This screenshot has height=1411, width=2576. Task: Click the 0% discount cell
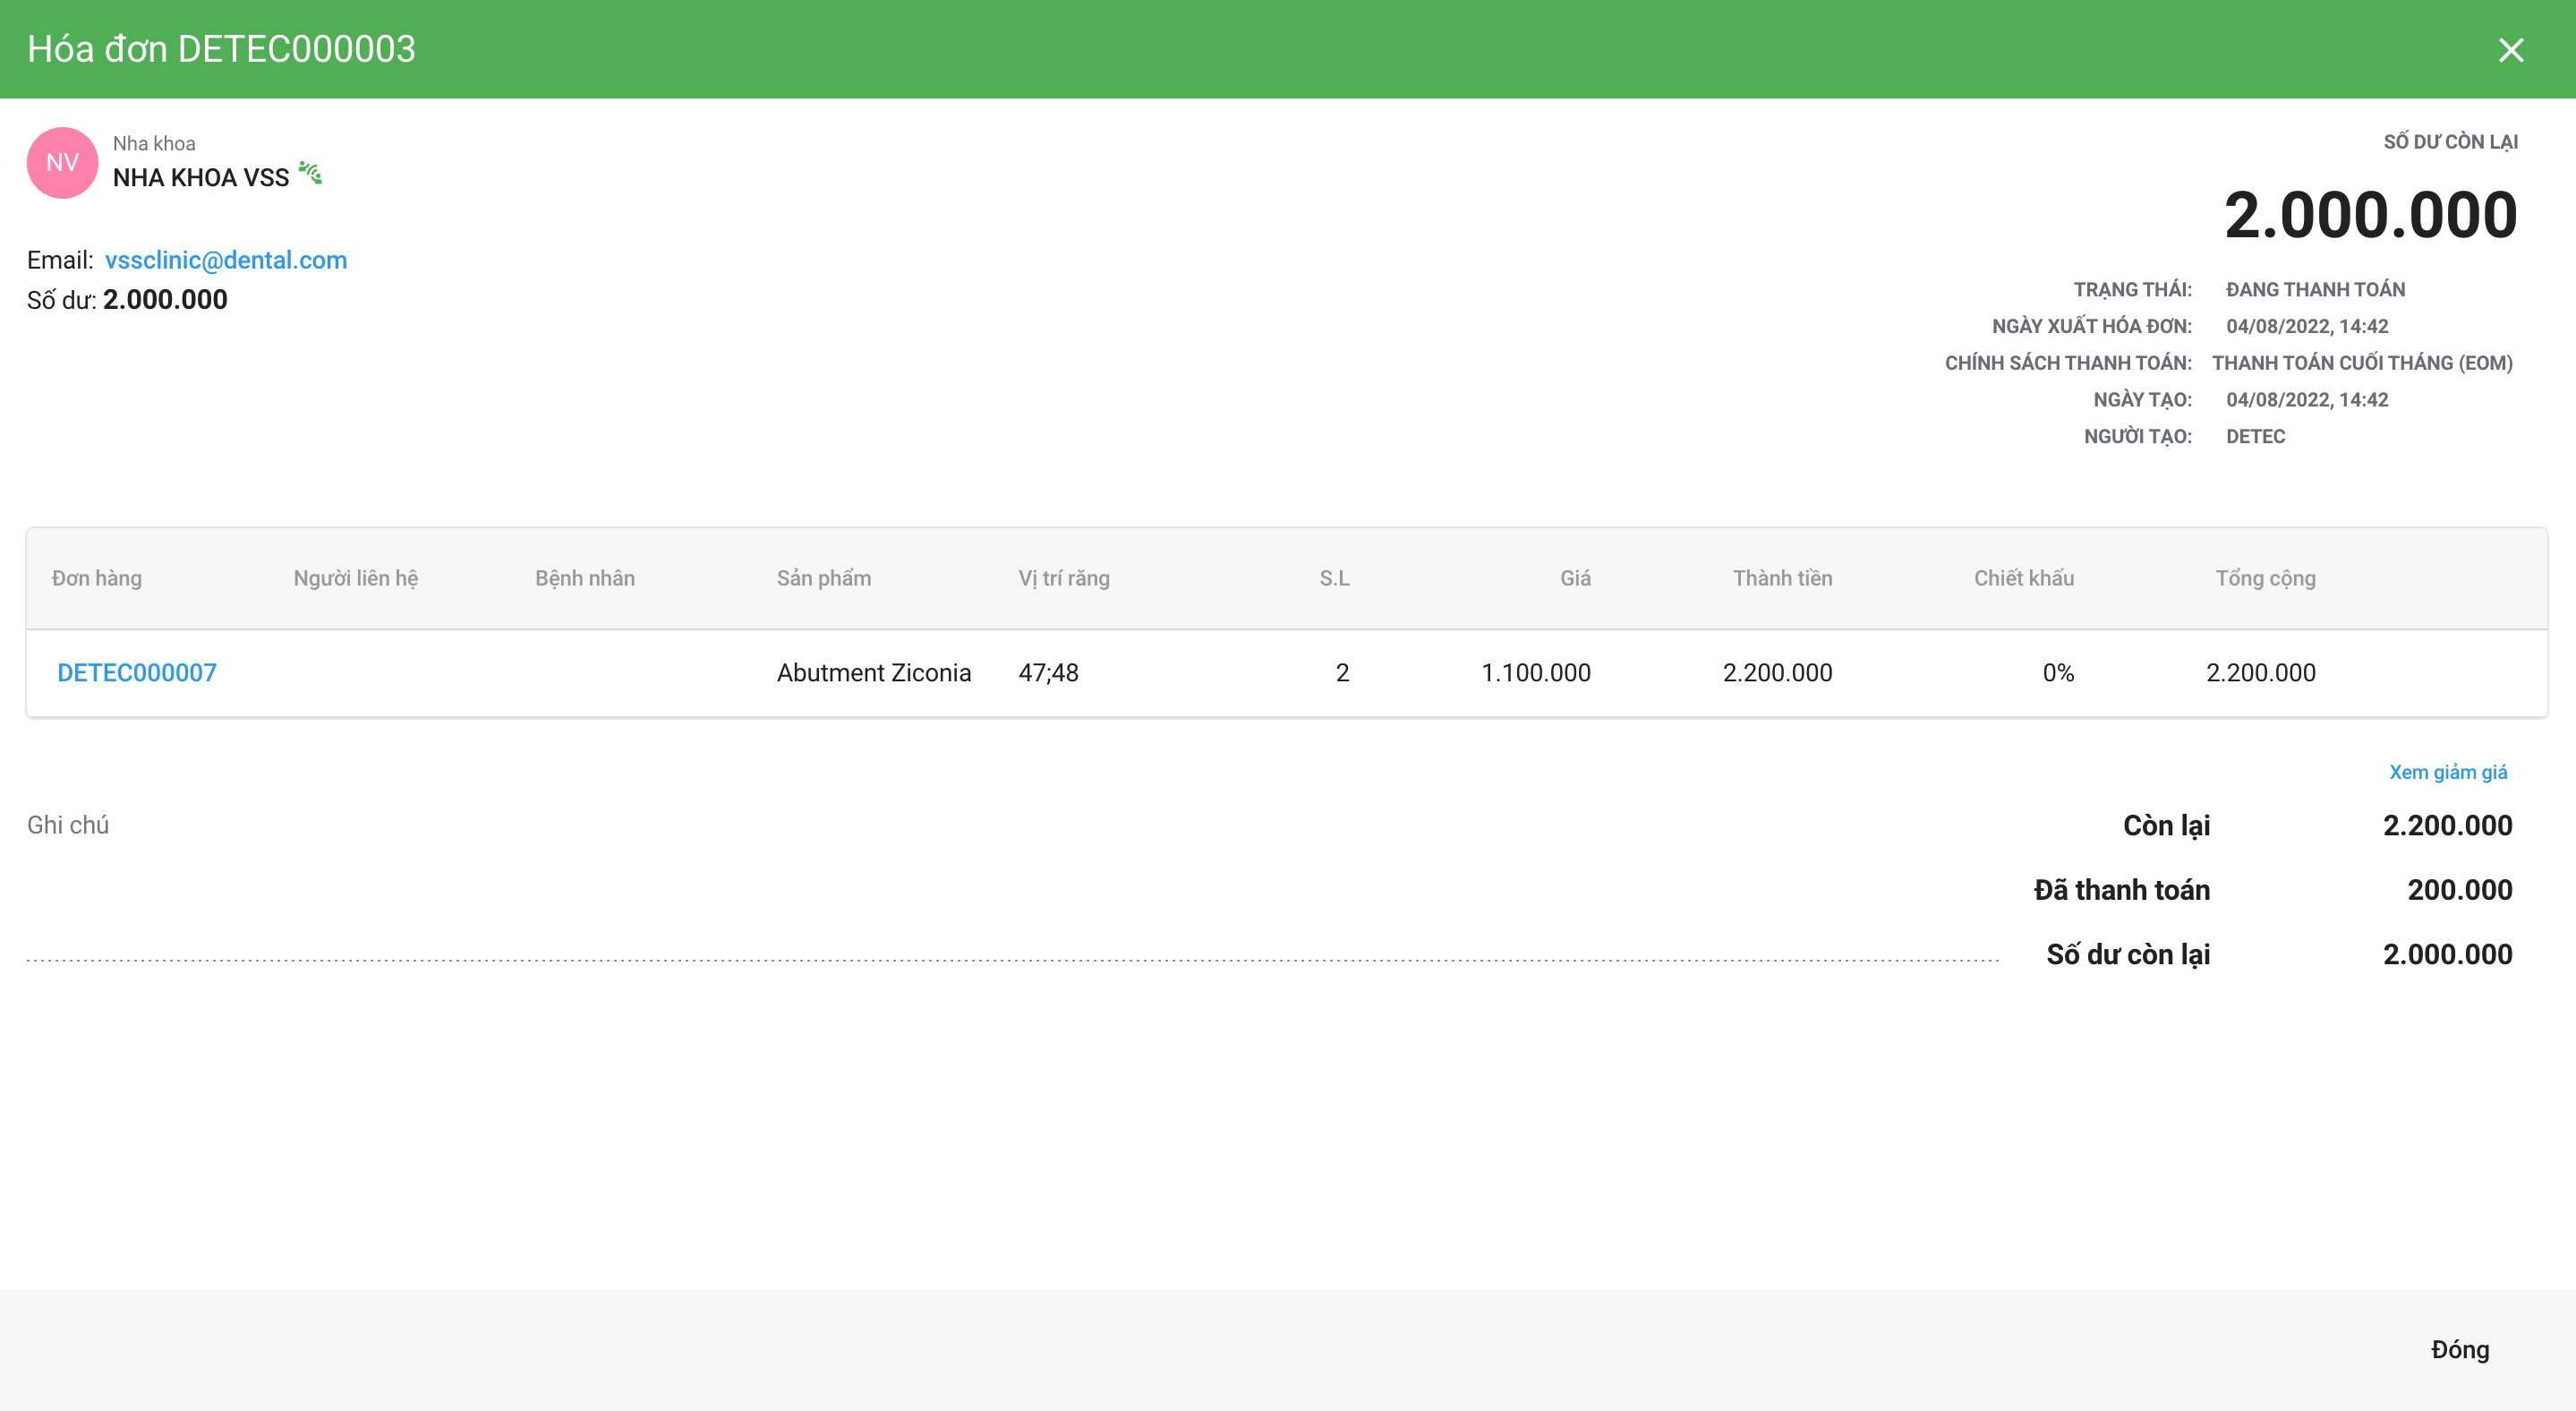point(2058,673)
